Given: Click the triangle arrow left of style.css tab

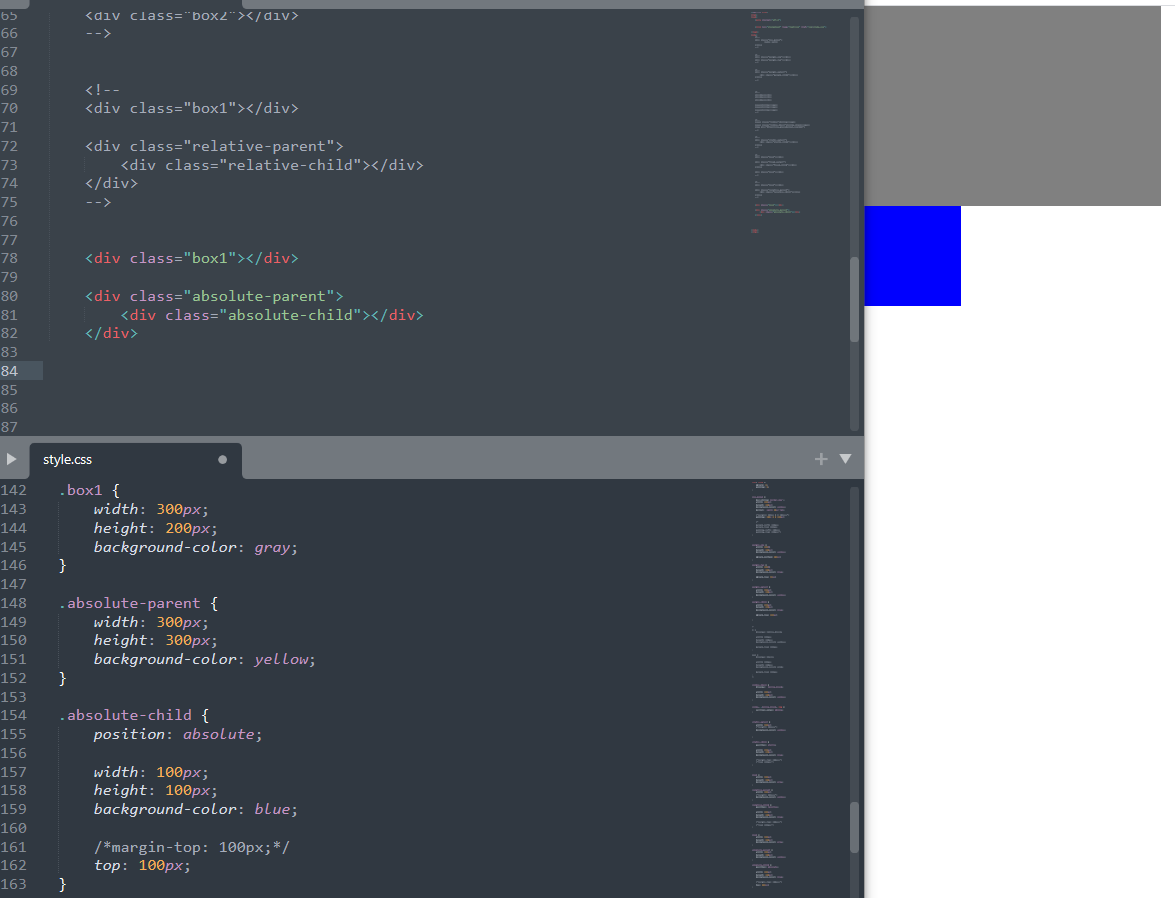Looking at the screenshot, I should (x=11, y=459).
